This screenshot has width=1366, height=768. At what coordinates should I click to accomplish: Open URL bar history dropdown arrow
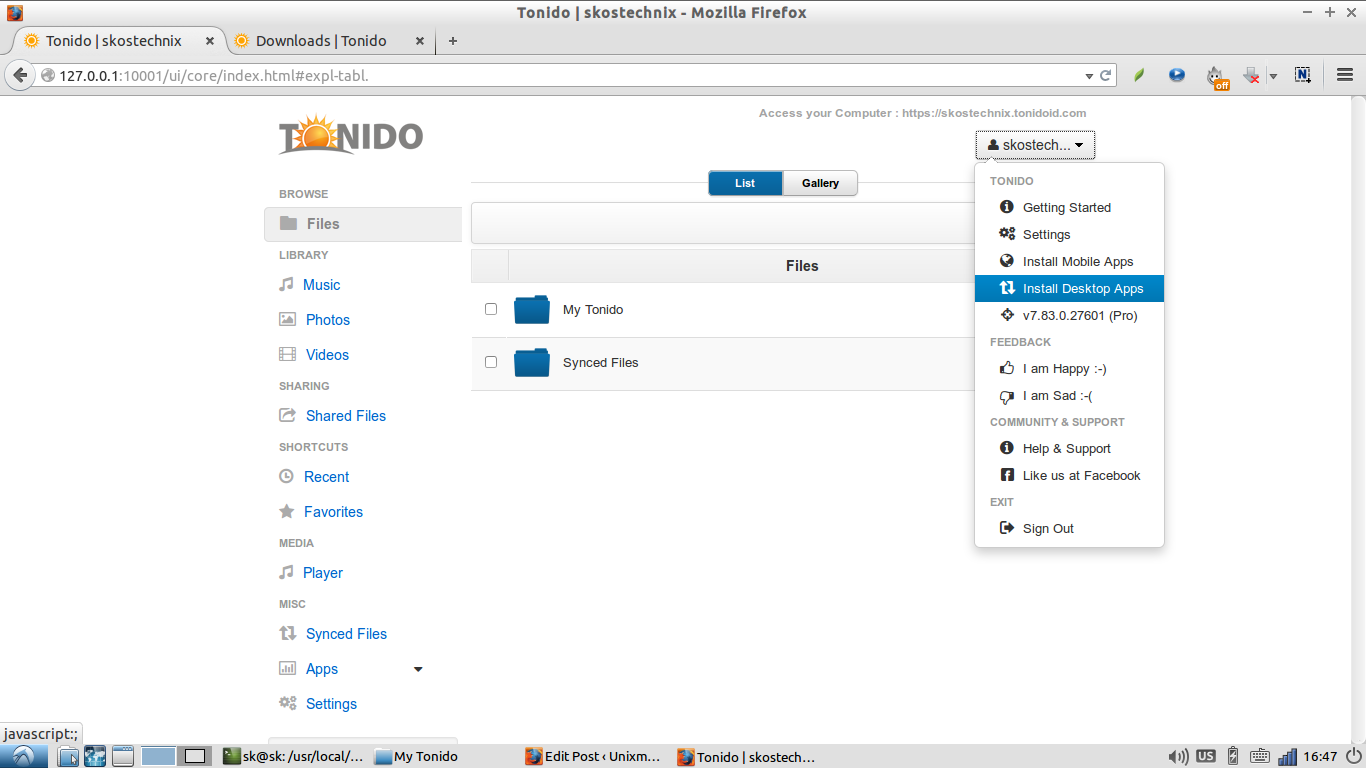[1089, 76]
